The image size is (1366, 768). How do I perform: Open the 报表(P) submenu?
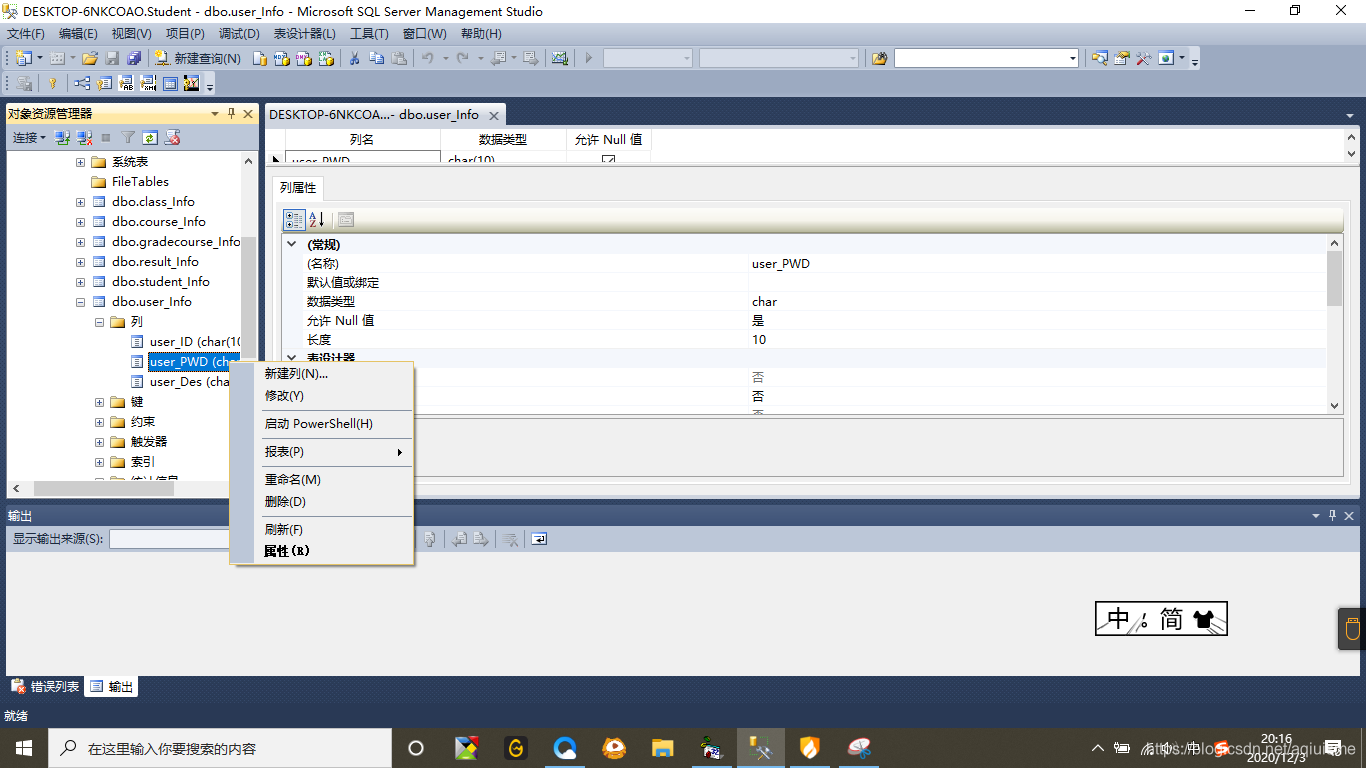click(323, 452)
